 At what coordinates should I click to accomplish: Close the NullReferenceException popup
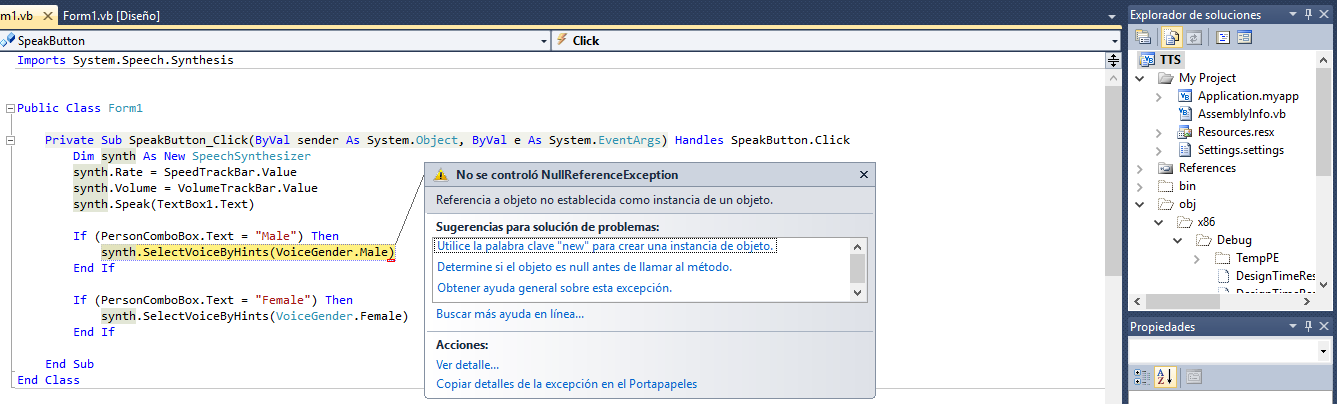click(x=864, y=175)
